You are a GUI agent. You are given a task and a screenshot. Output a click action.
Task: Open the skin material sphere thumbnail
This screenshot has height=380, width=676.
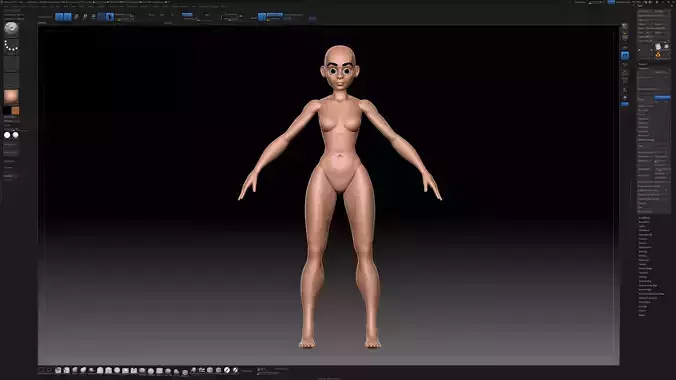(11, 97)
